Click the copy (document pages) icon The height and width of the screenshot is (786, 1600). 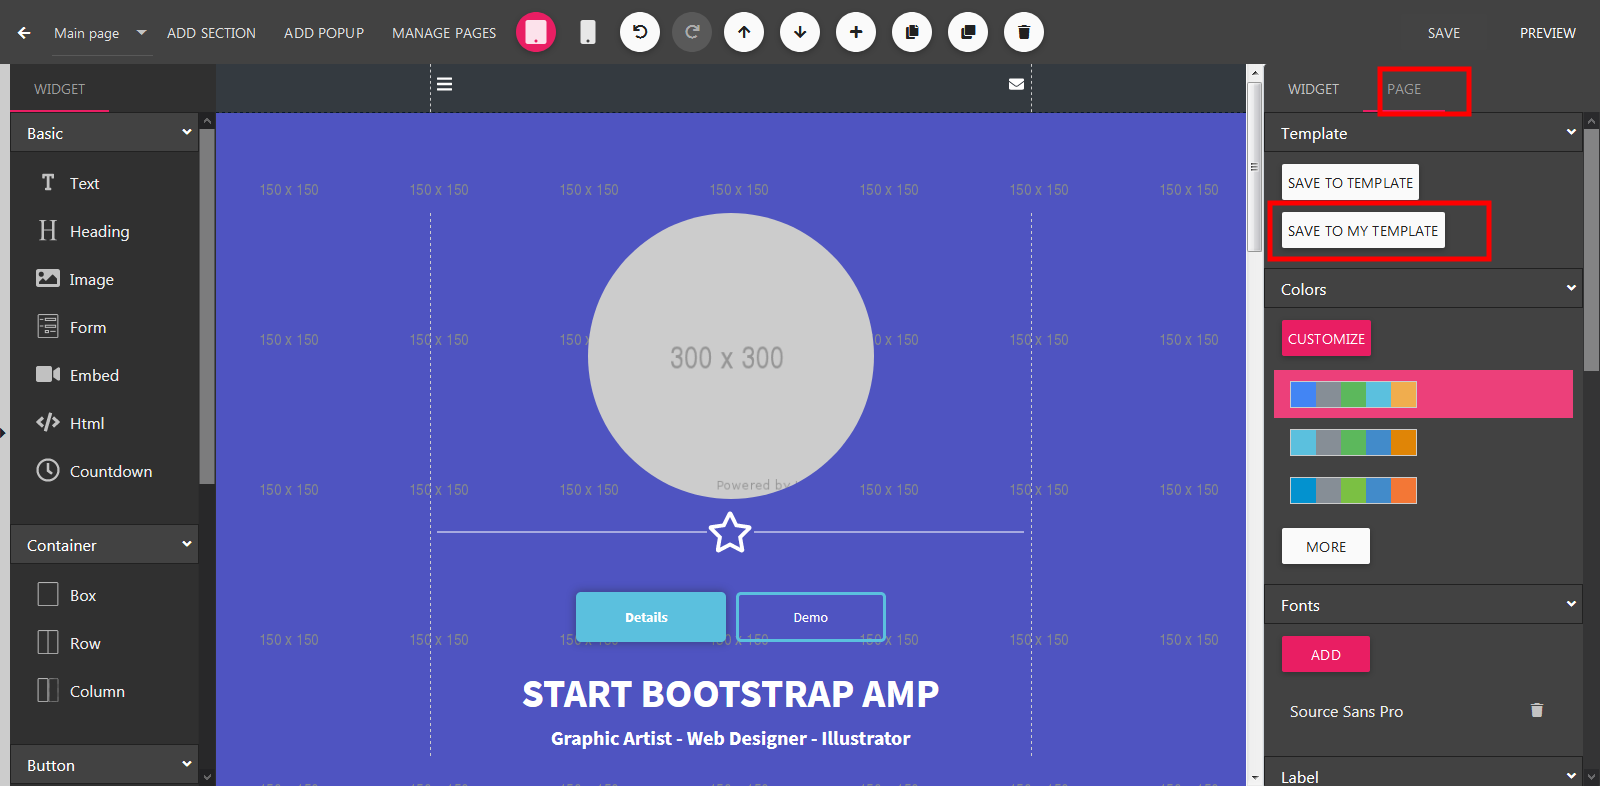(x=912, y=32)
